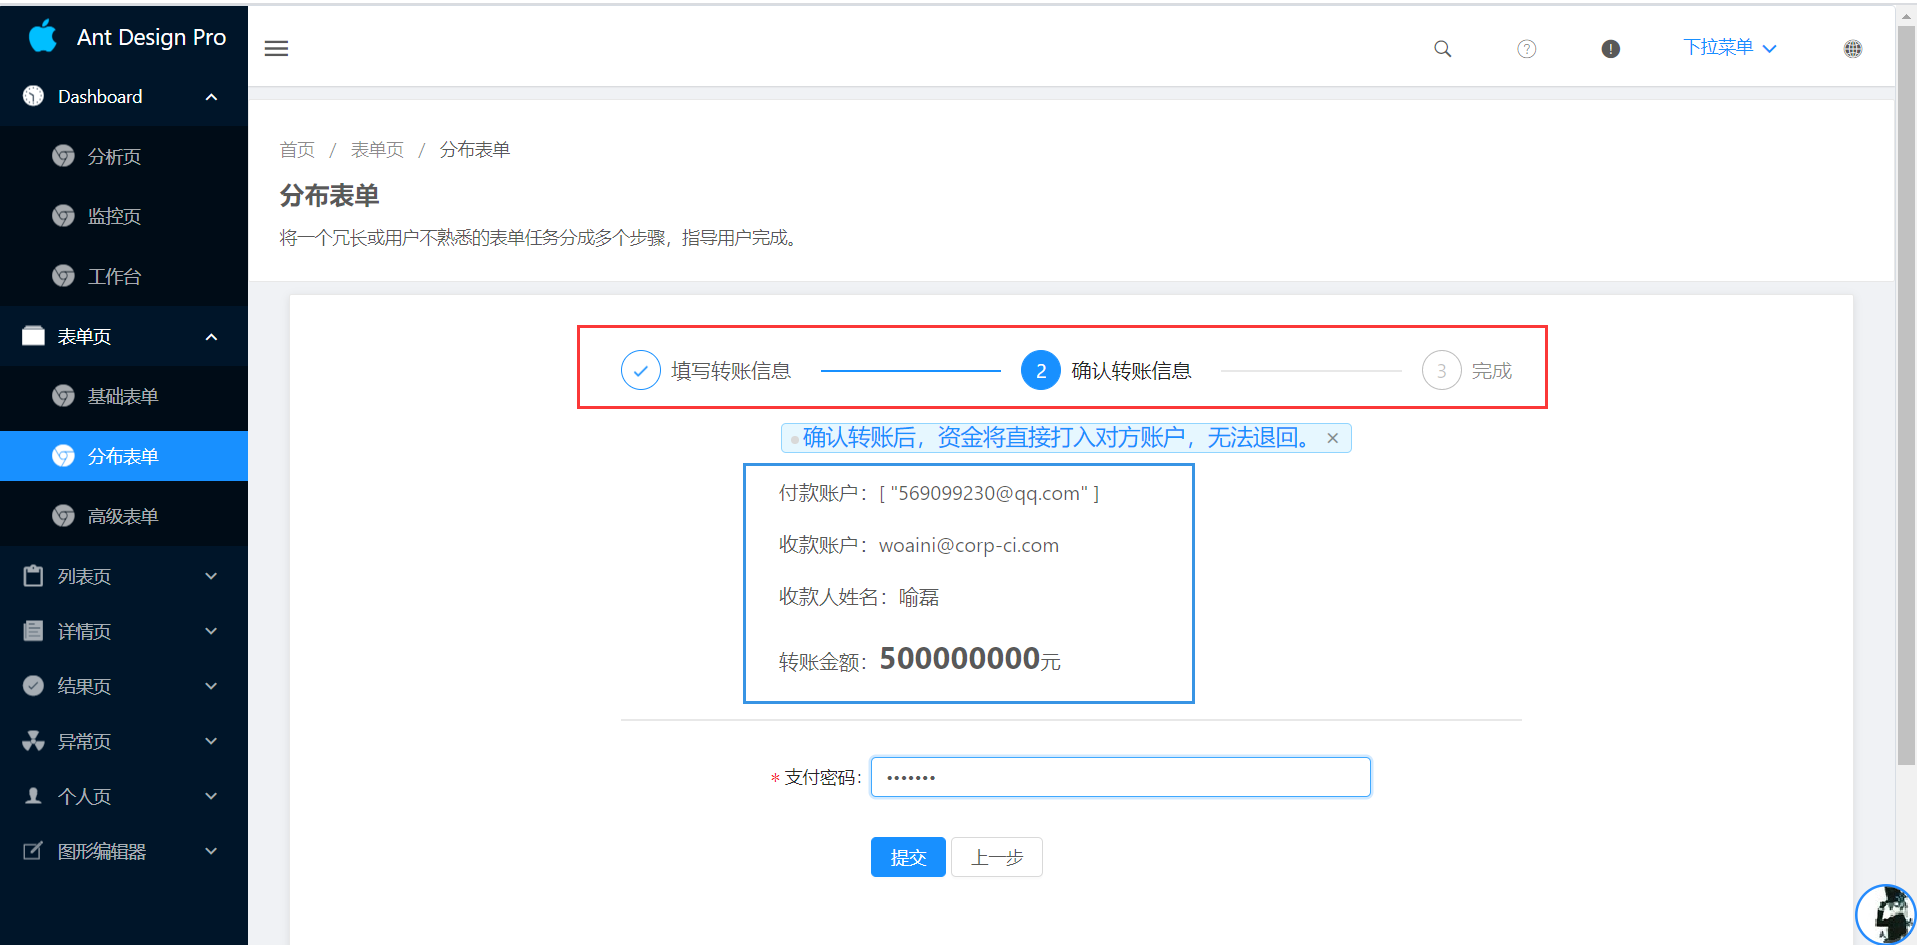Image resolution: width=1917 pixels, height=945 pixels.
Task: Click the Ant Design Pro logo icon
Action: pos(43,36)
